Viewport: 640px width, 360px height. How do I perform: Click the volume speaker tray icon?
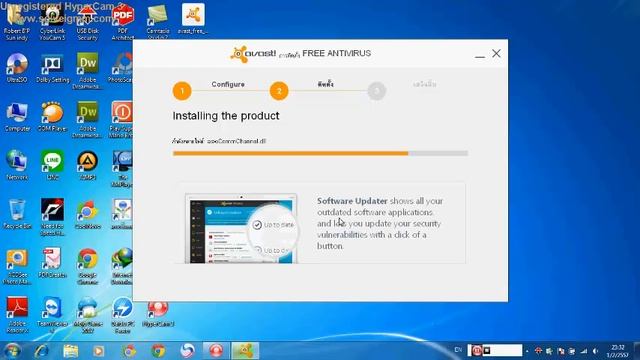tap(595, 351)
